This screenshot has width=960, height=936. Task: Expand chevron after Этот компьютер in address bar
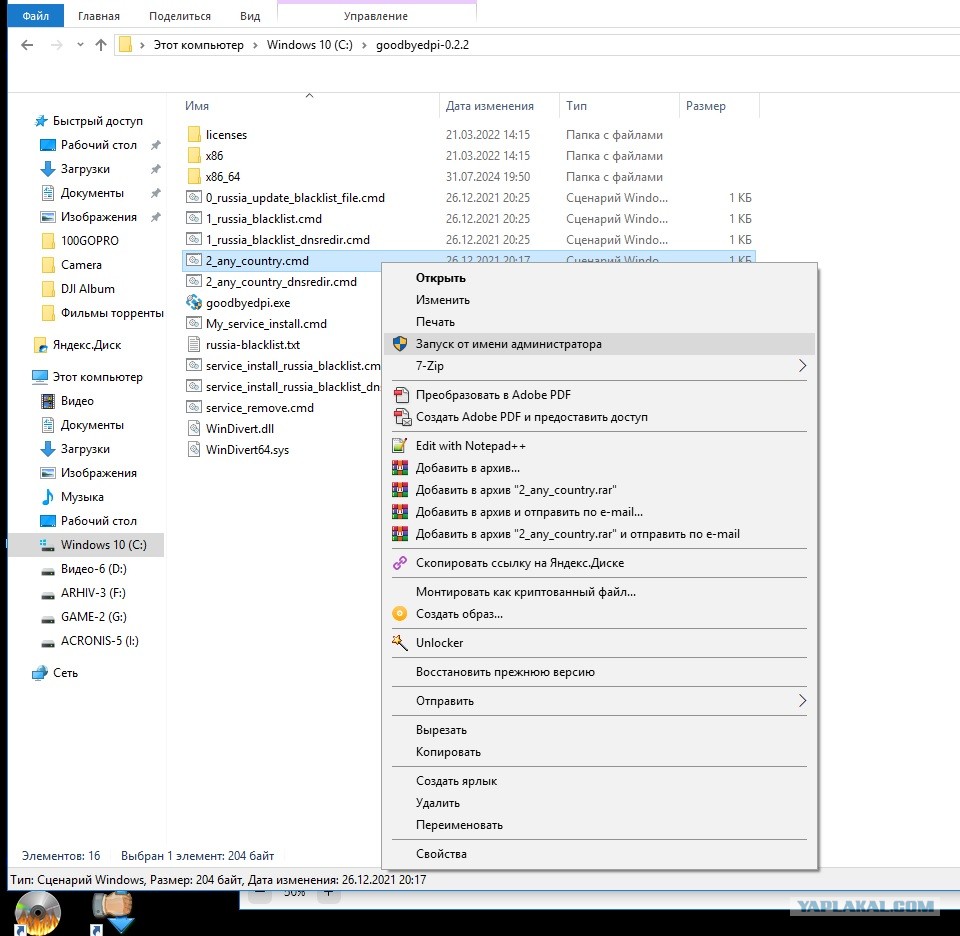coord(255,45)
